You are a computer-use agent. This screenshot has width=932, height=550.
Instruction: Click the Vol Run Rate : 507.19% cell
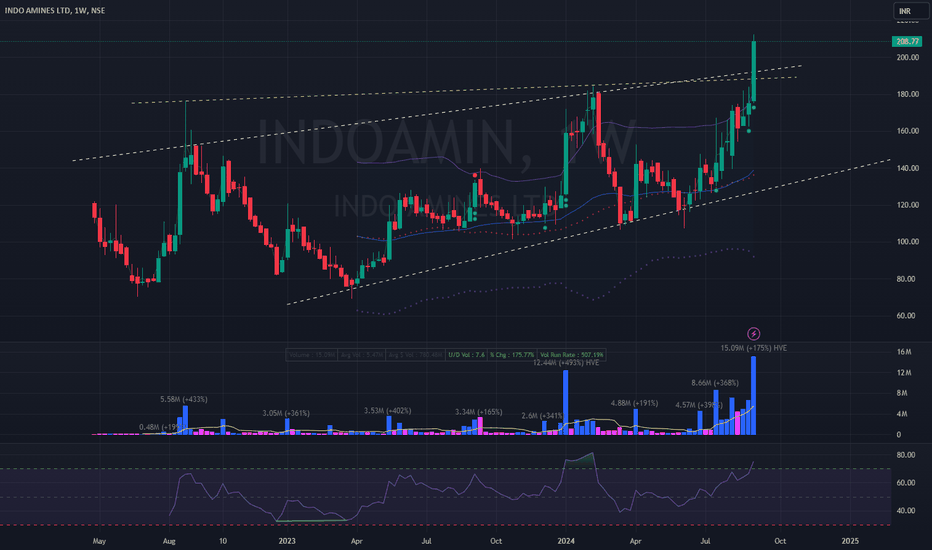click(x=571, y=355)
